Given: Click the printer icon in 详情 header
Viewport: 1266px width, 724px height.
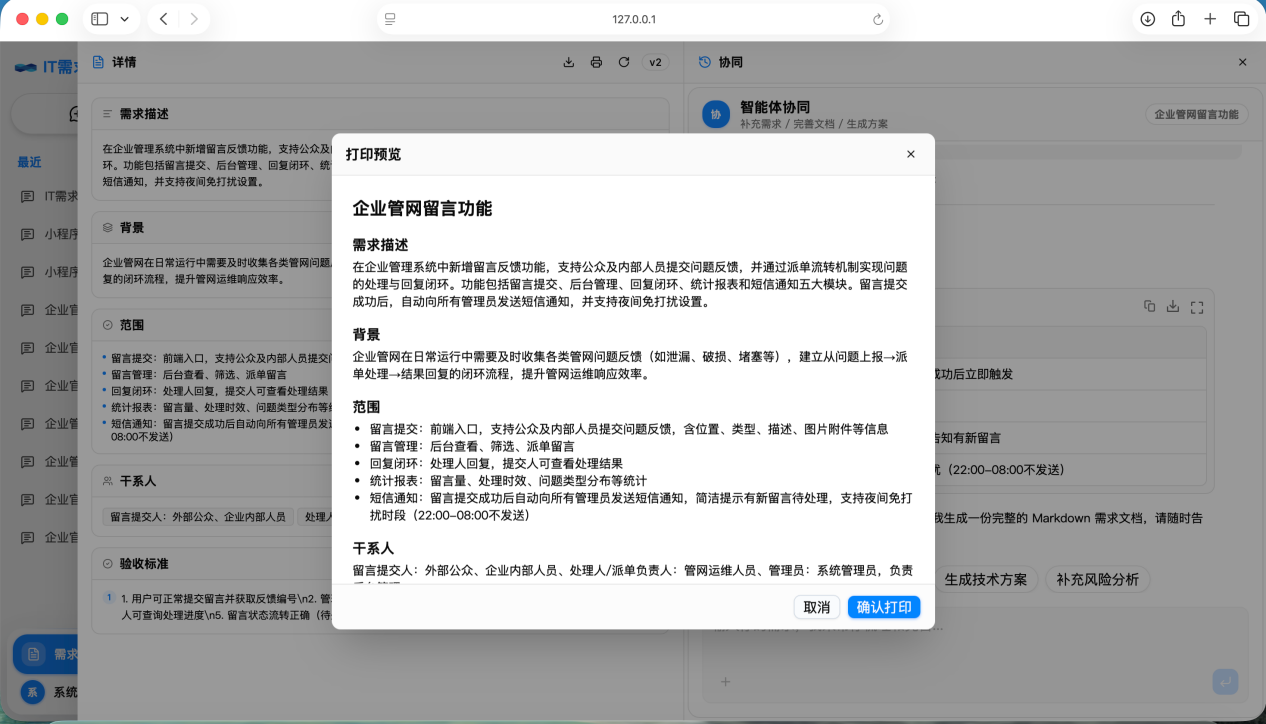Looking at the screenshot, I should click(x=596, y=62).
